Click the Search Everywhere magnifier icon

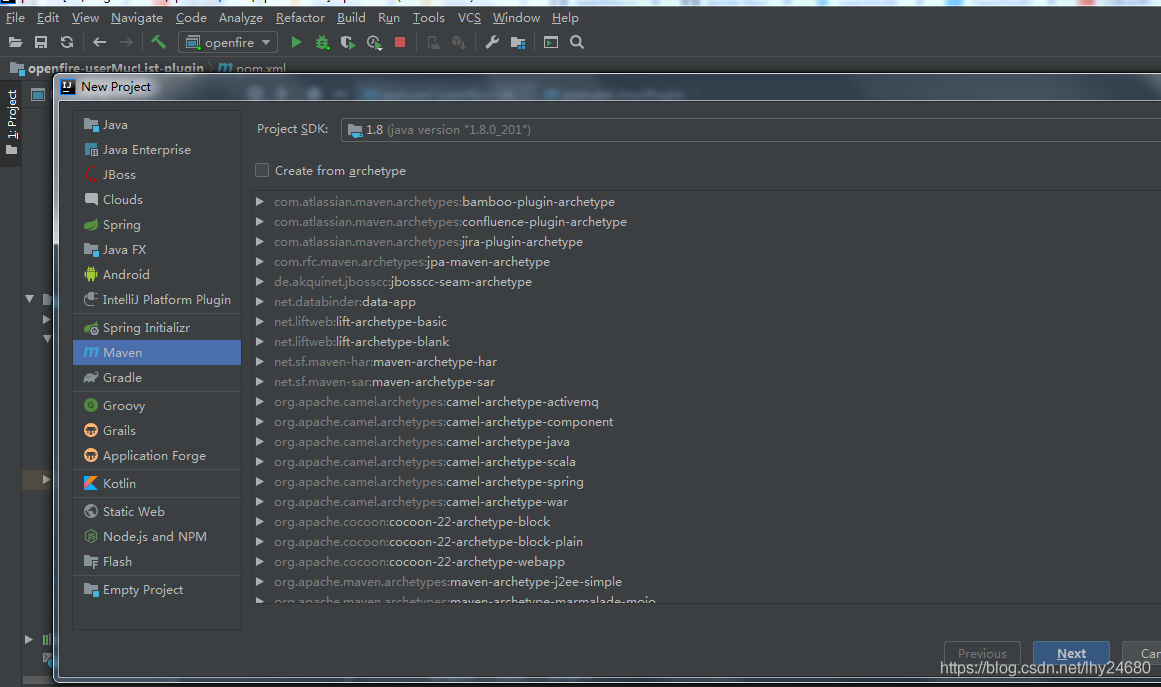(x=577, y=42)
